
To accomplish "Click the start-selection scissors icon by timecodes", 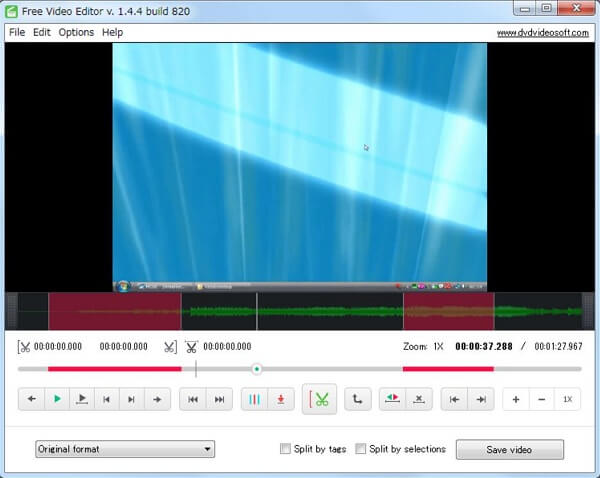I will point(24,347).
